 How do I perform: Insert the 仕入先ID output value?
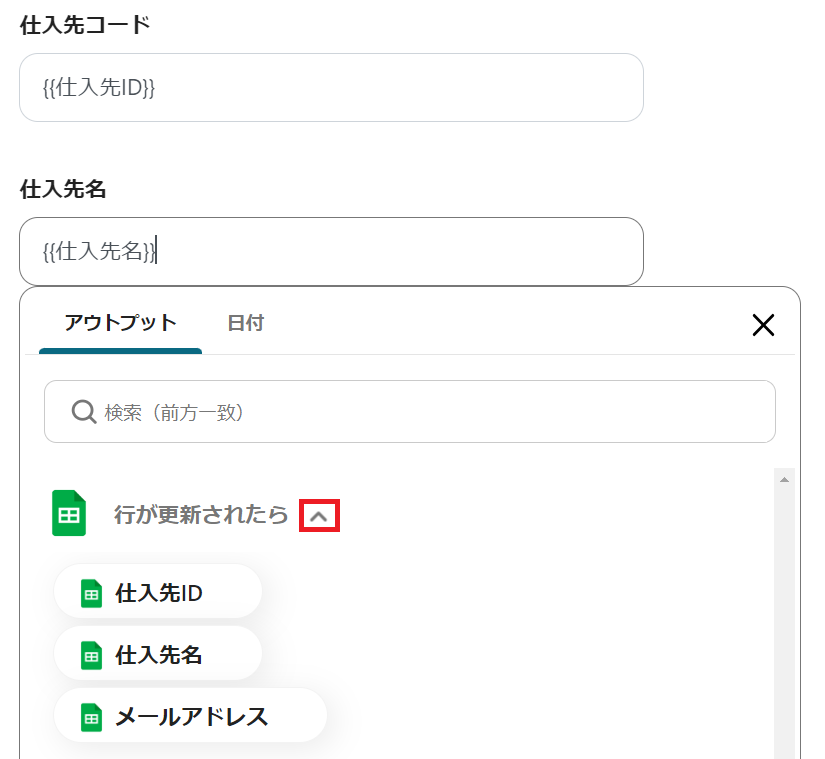(158, 594)
